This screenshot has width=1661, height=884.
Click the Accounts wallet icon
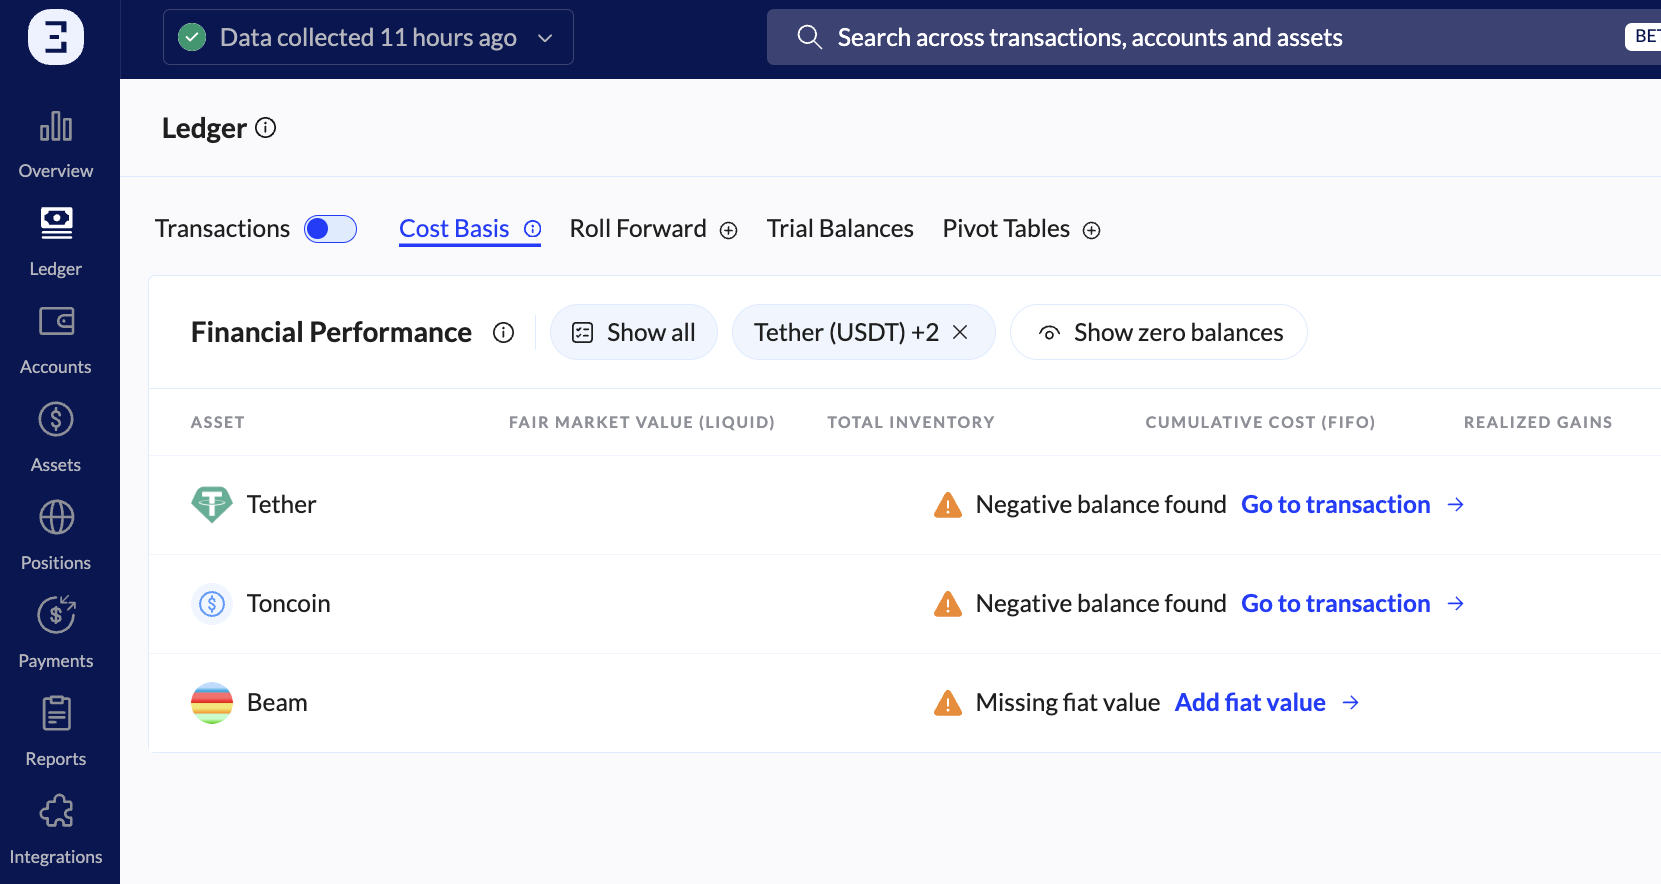coord(56,322)
